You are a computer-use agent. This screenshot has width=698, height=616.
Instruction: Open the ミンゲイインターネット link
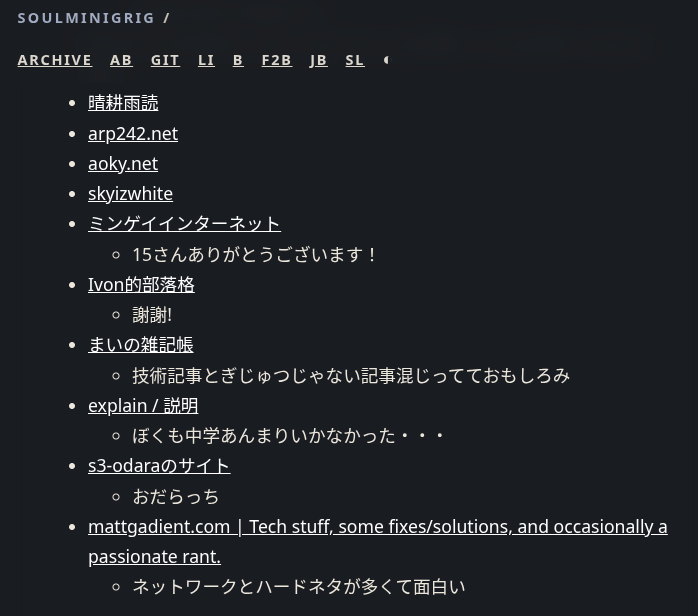(x=184, y=223)
